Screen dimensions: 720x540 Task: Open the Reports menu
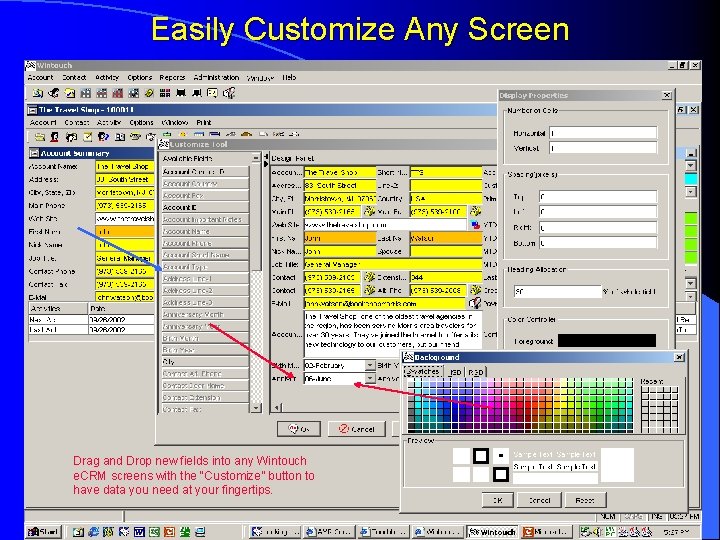pos(172,78)
